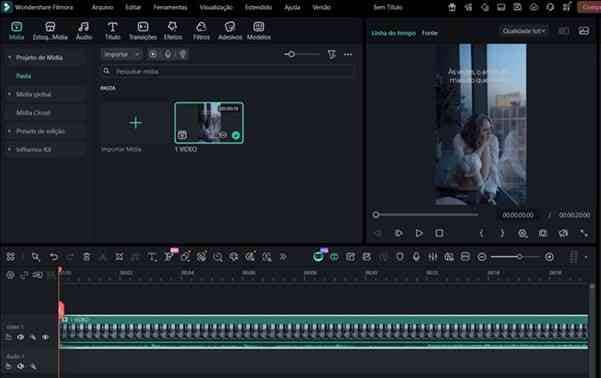Screen dimensions: 601x378
Task: Switch to Fonte preview tab
Action: pyautogui.click(x=430, y=33)
